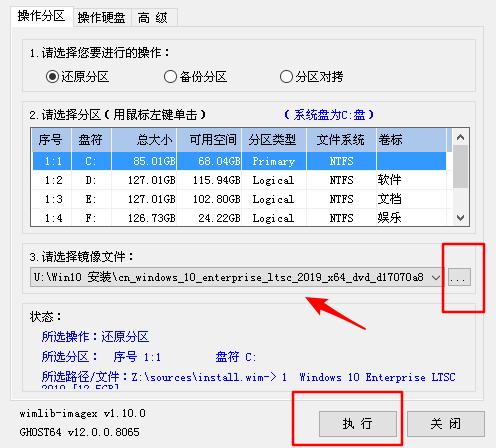Click the partition list scroll down arrow
Screen dimensions: 496x448
(460, 218)
